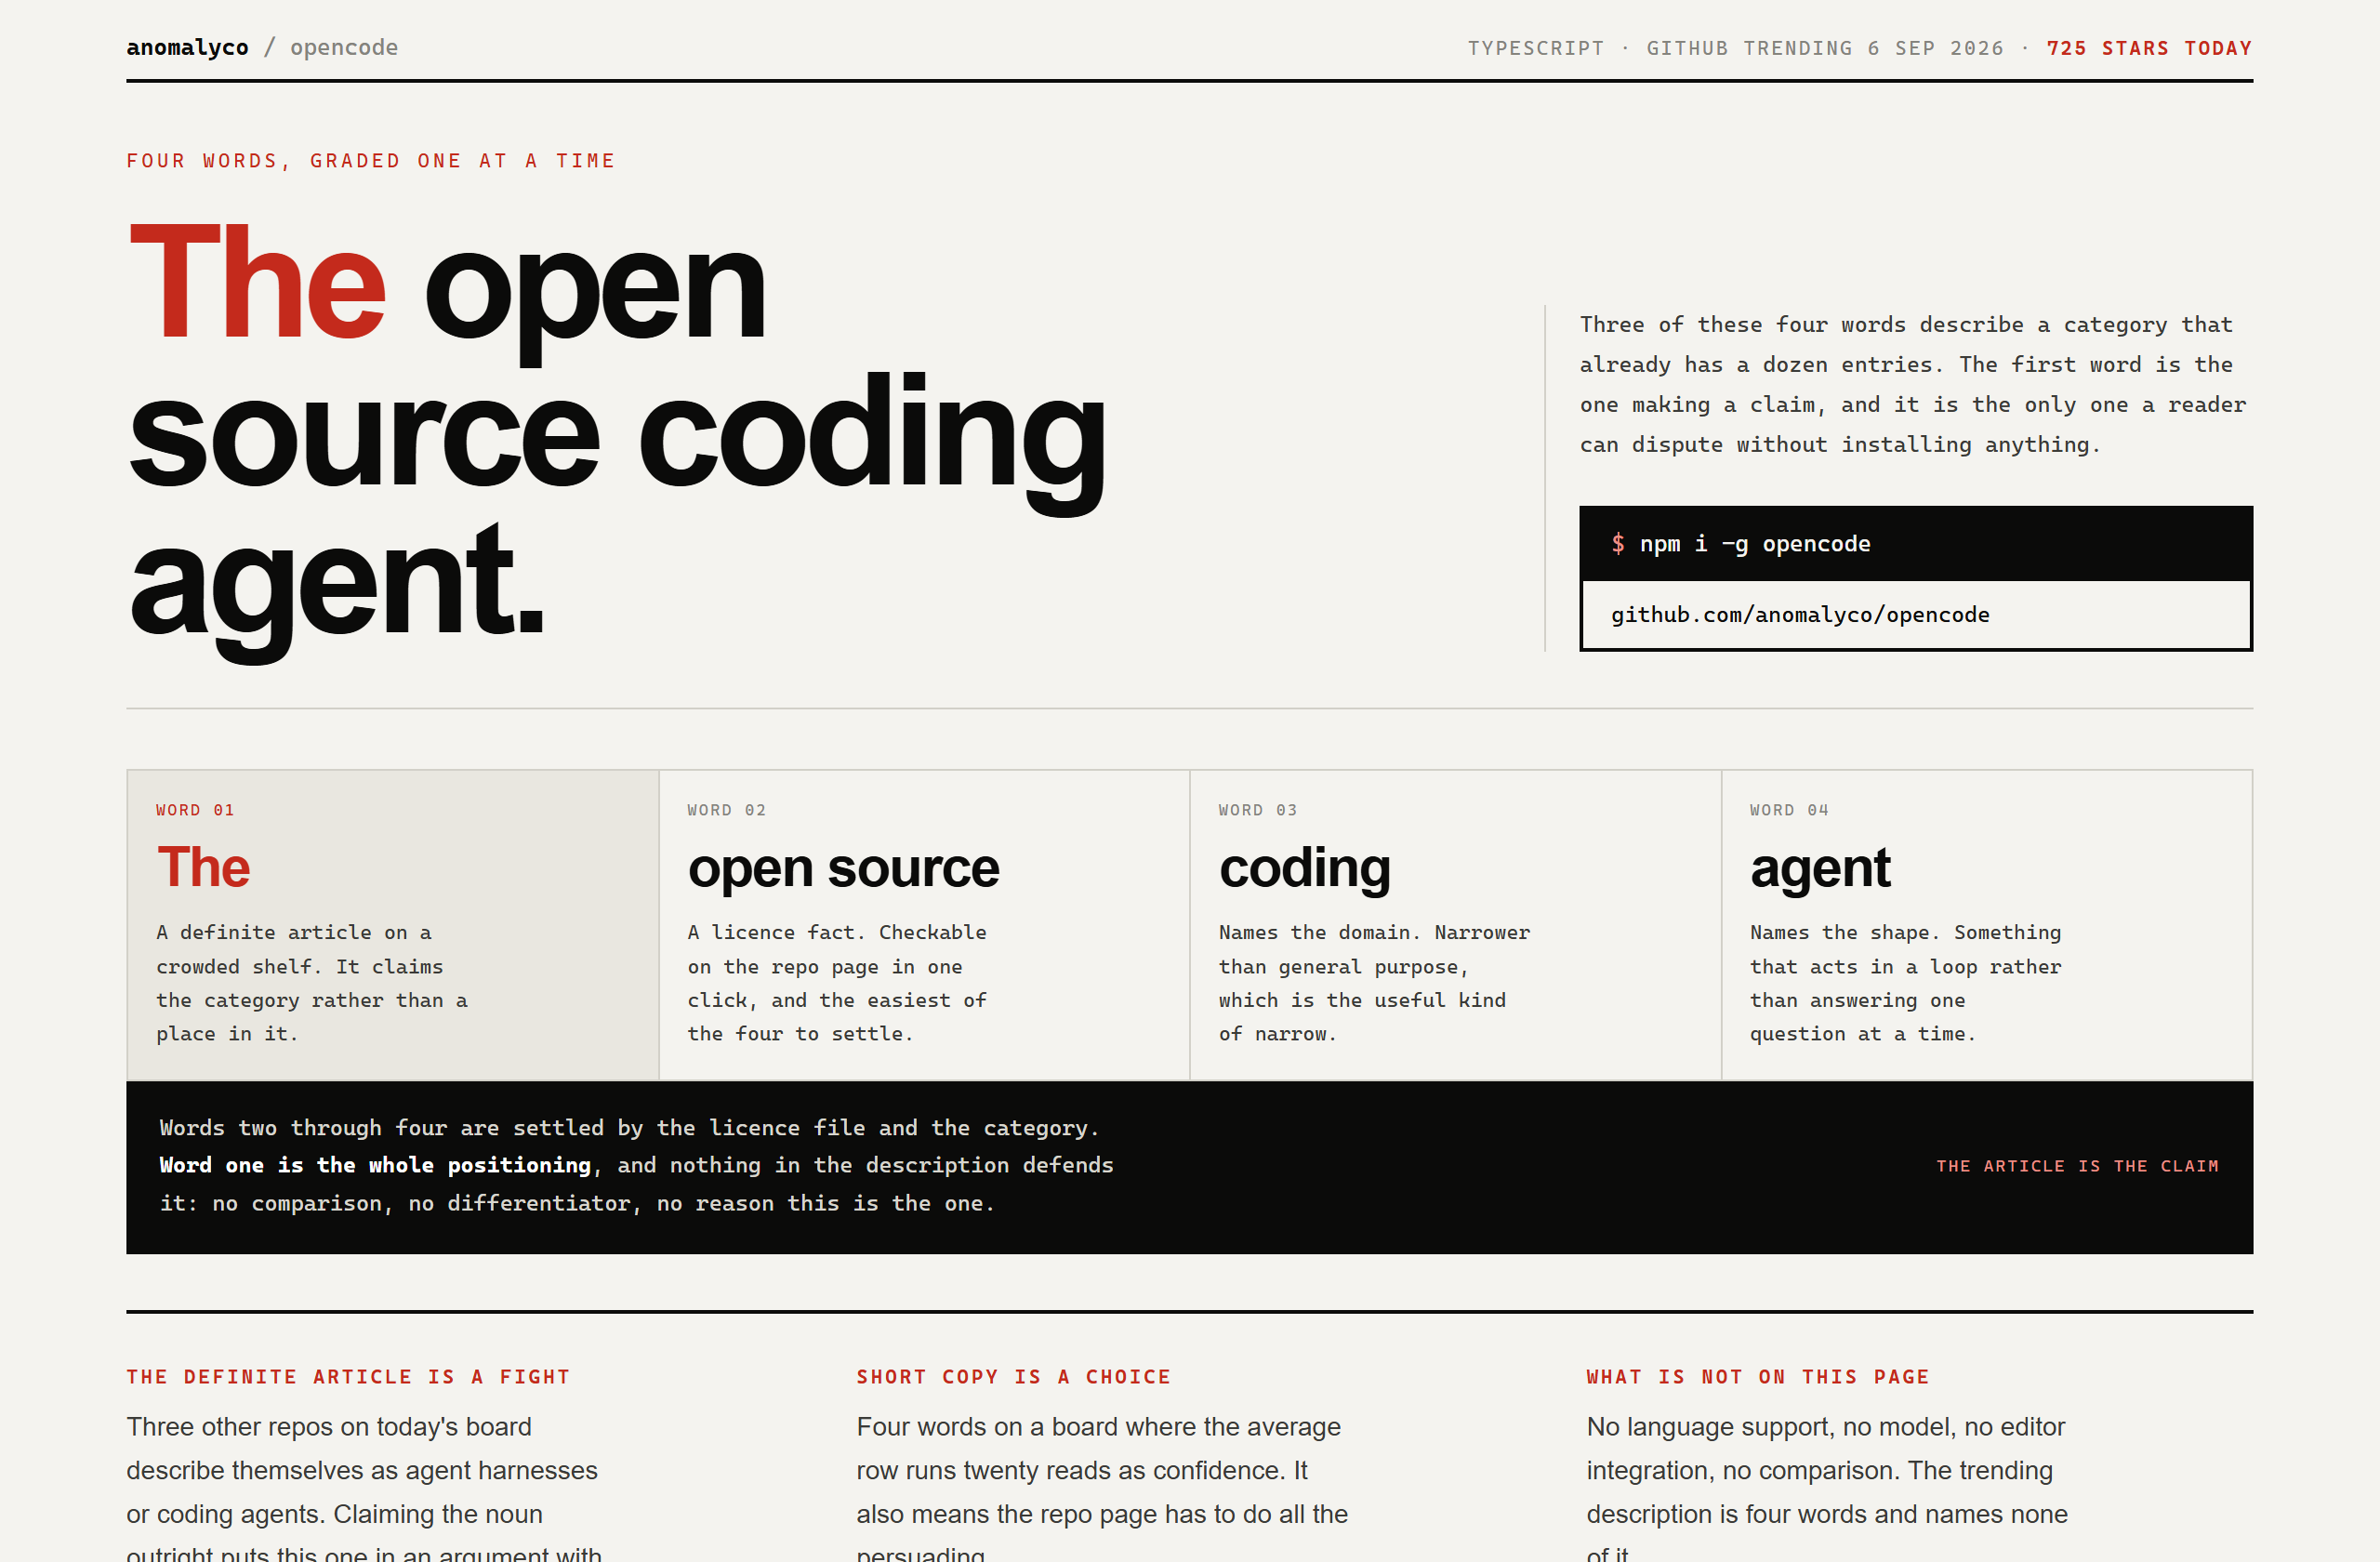This screenshot has height=1562, width=2380.
Task: Click 'SHORT COPY IS A CHOICE' heading
Action: coord(1013,1377)
